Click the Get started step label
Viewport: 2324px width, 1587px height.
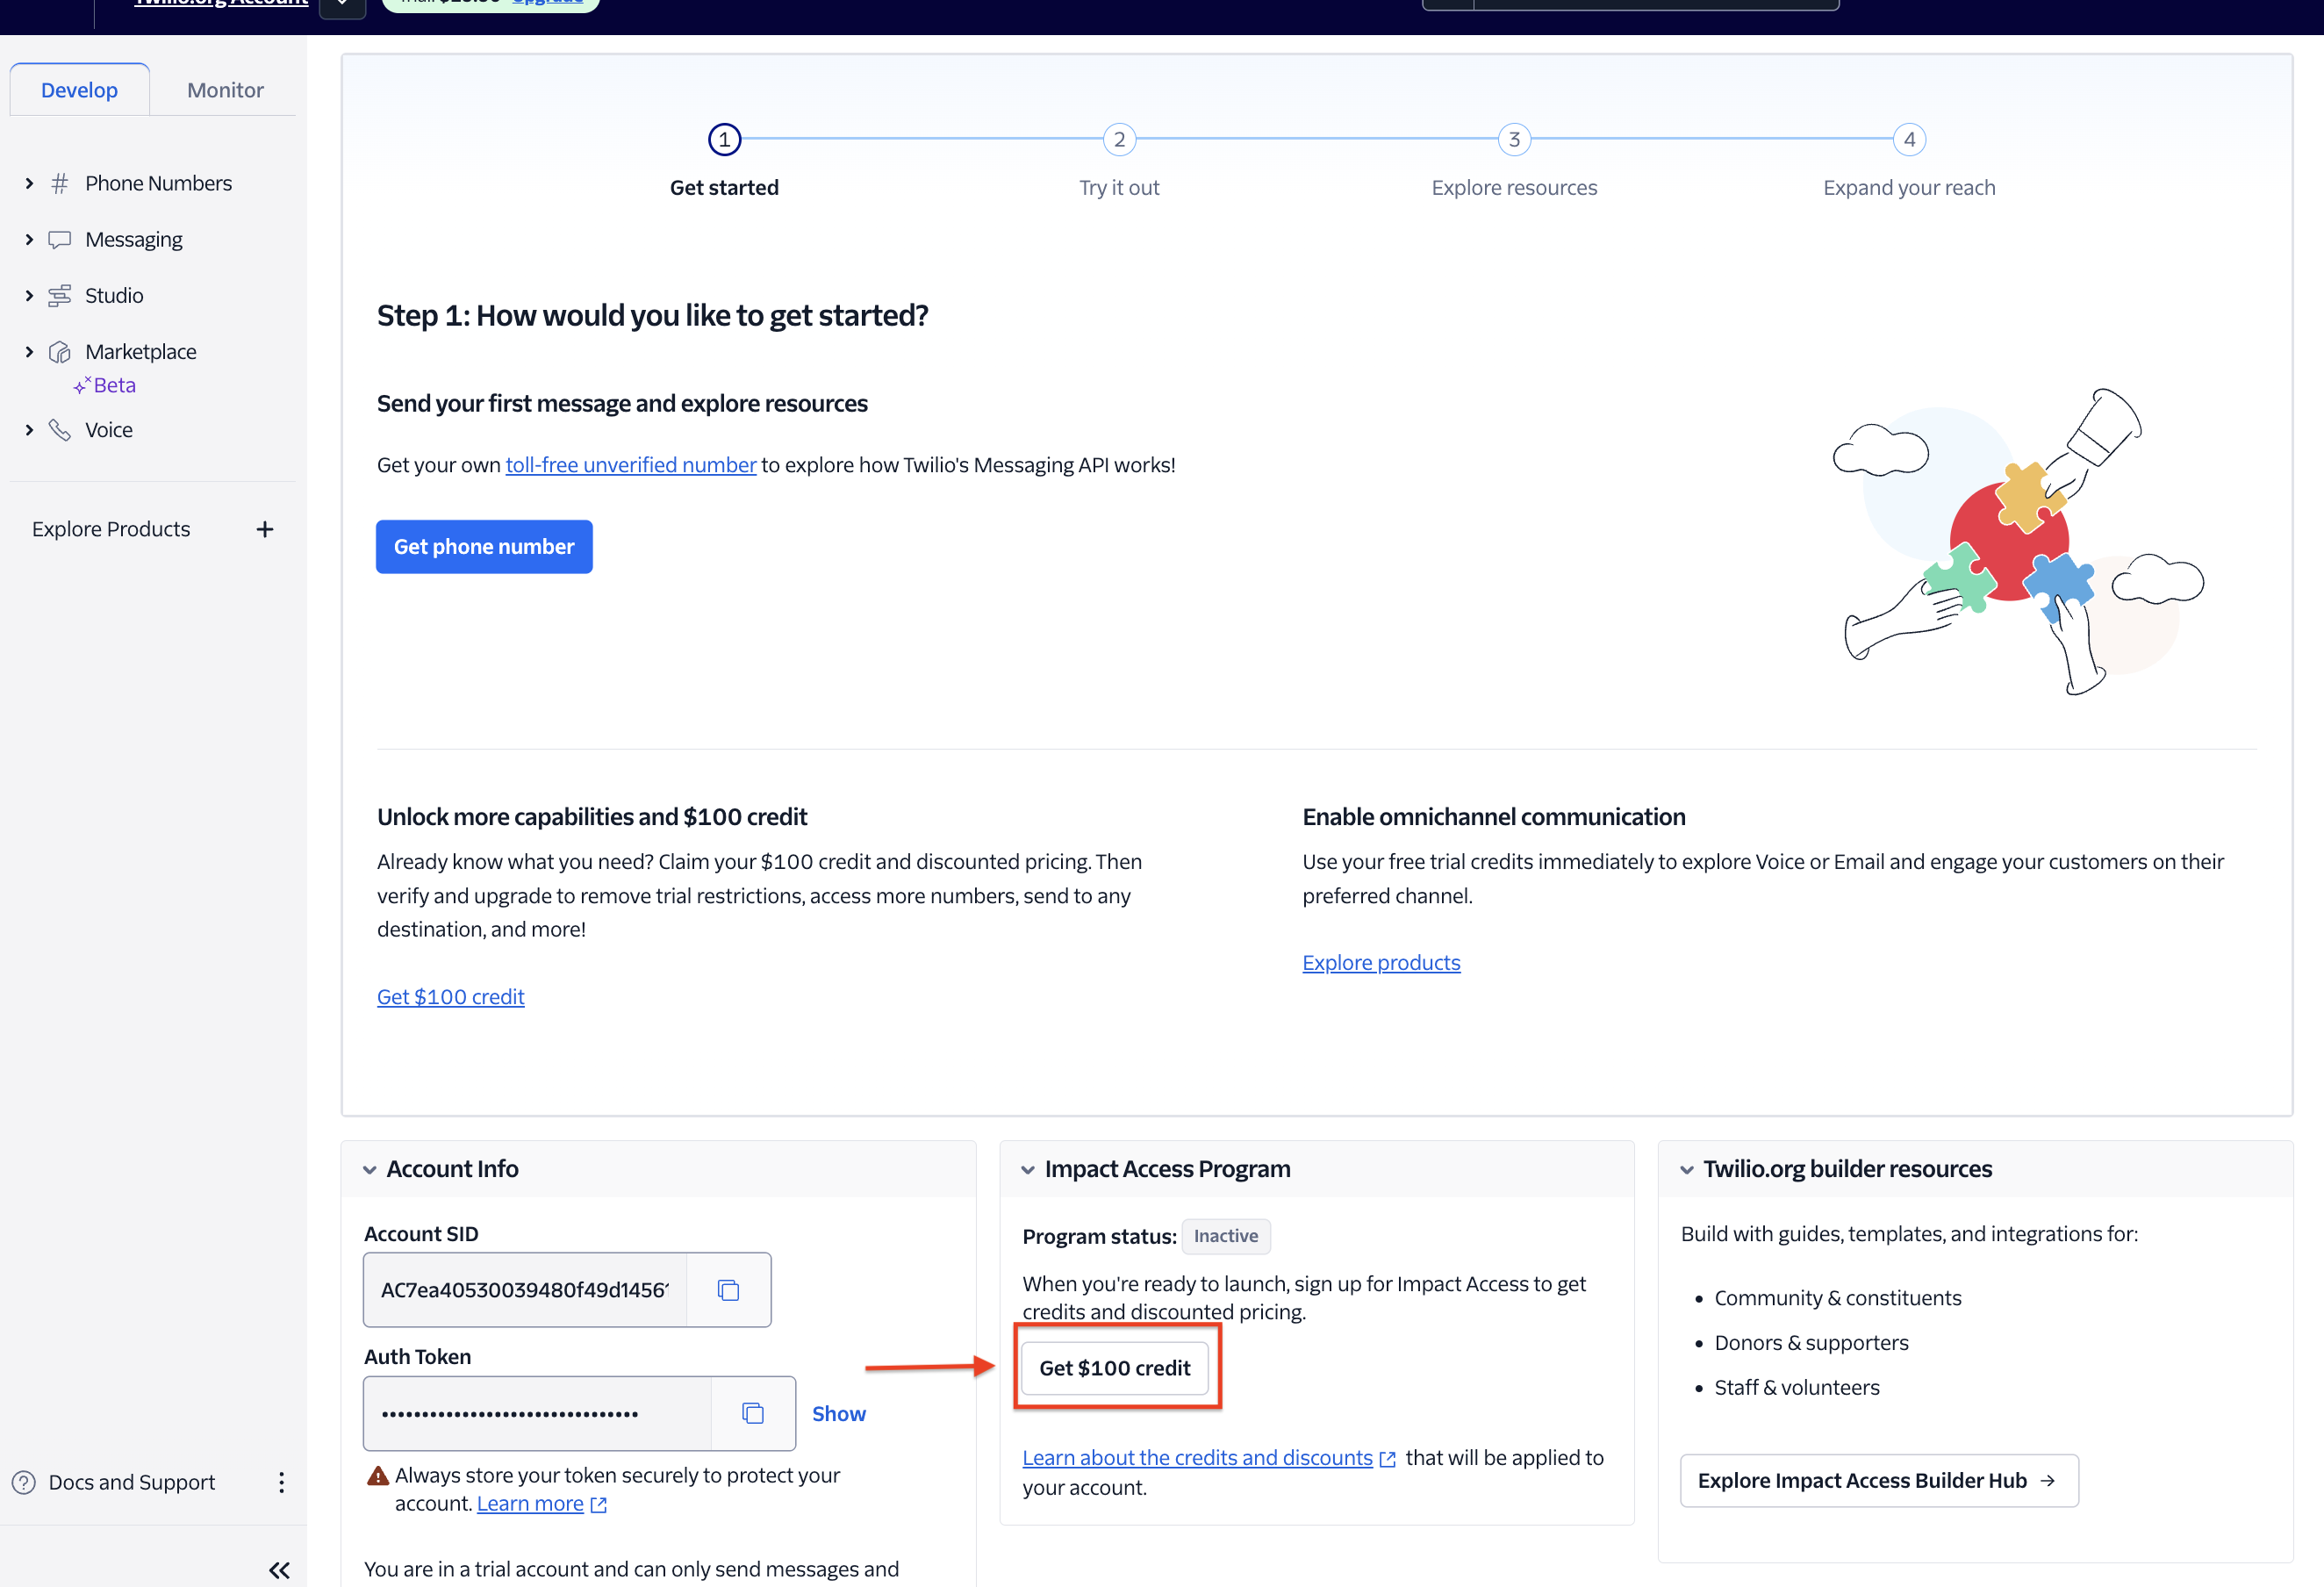click(x=724, y=188)
